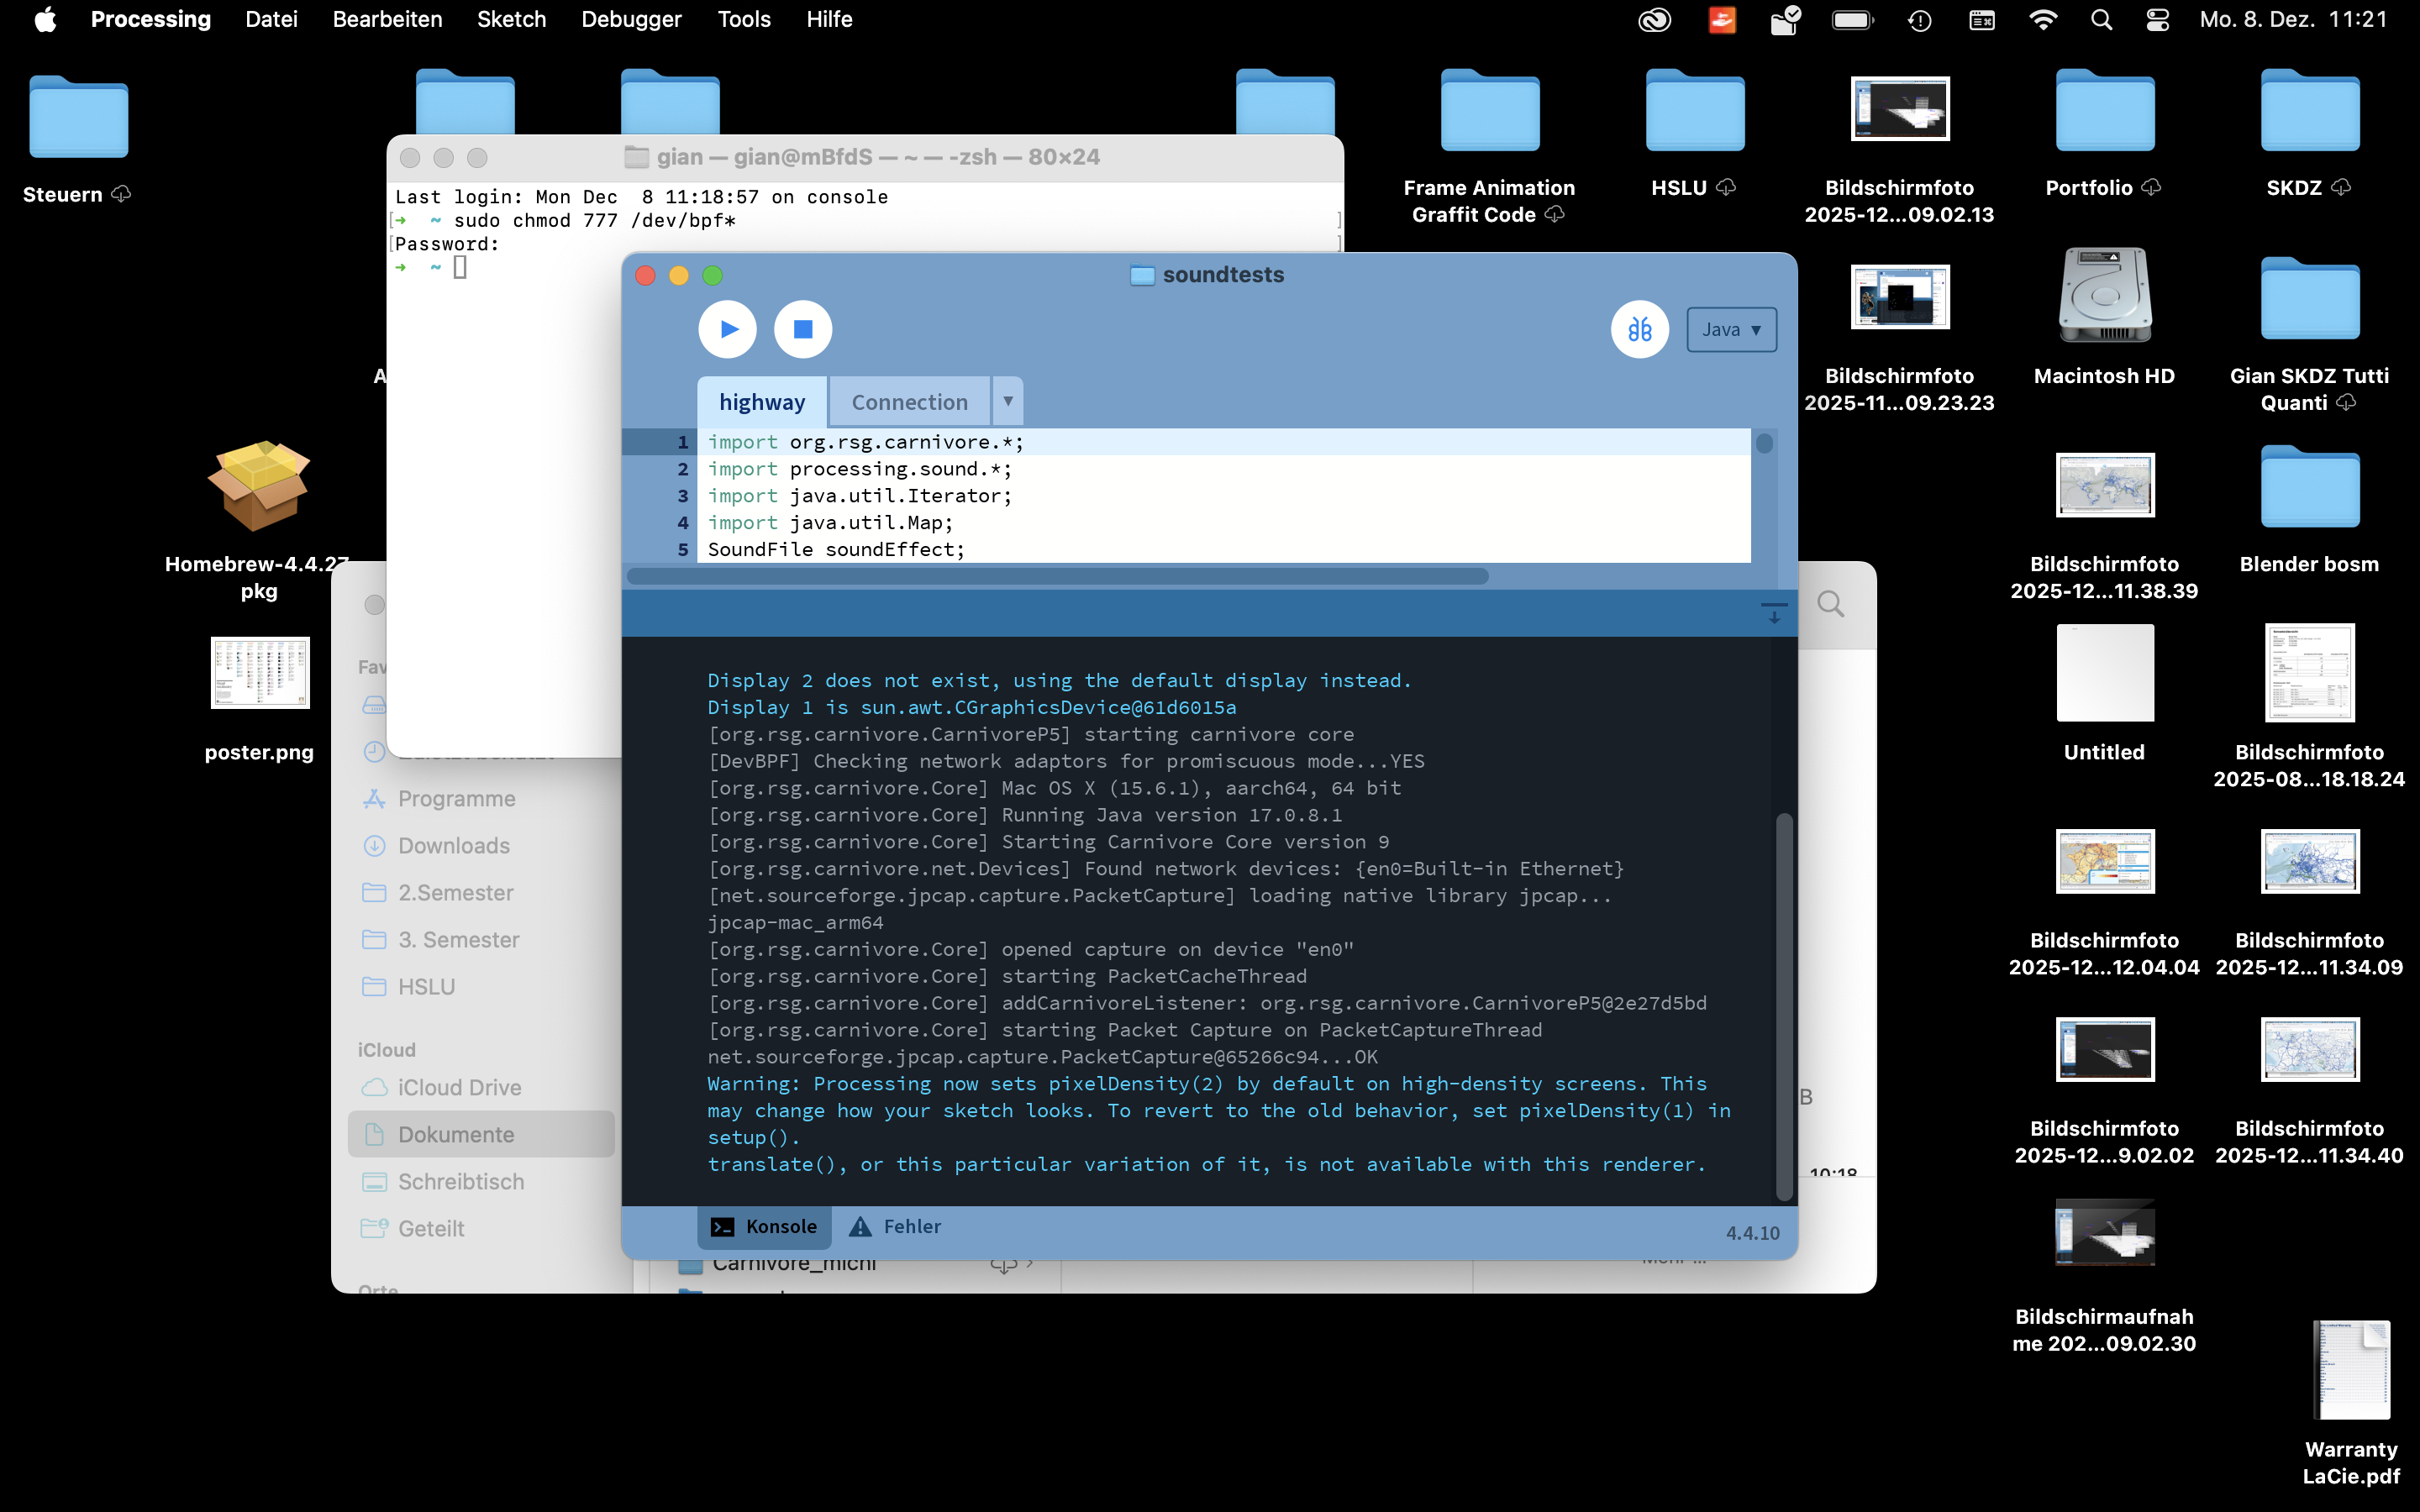The height and width of the screenshot is (1512, 2420).
Task: Toggle console auto-scroll icon
Action: tap(1774, 613)
